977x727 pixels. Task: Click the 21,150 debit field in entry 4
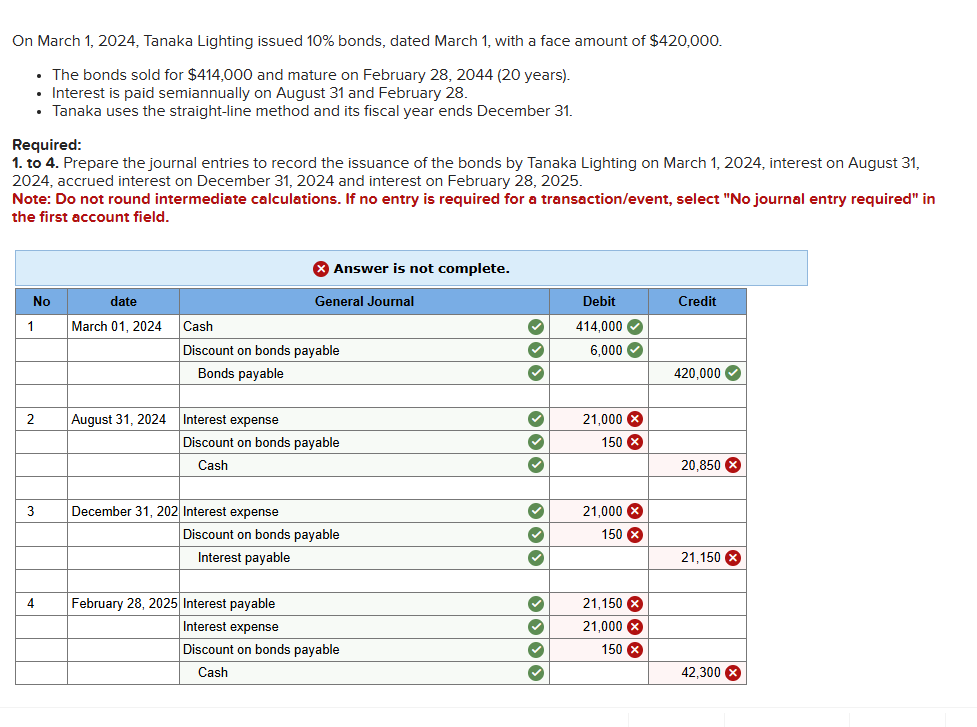coord(600,603)
